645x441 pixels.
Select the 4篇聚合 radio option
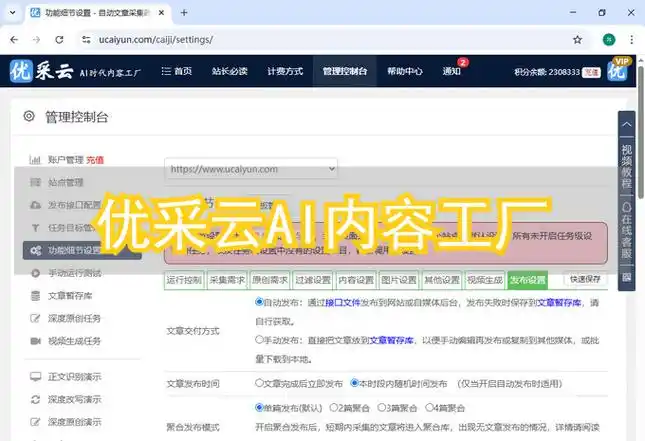tap(429, 407)
